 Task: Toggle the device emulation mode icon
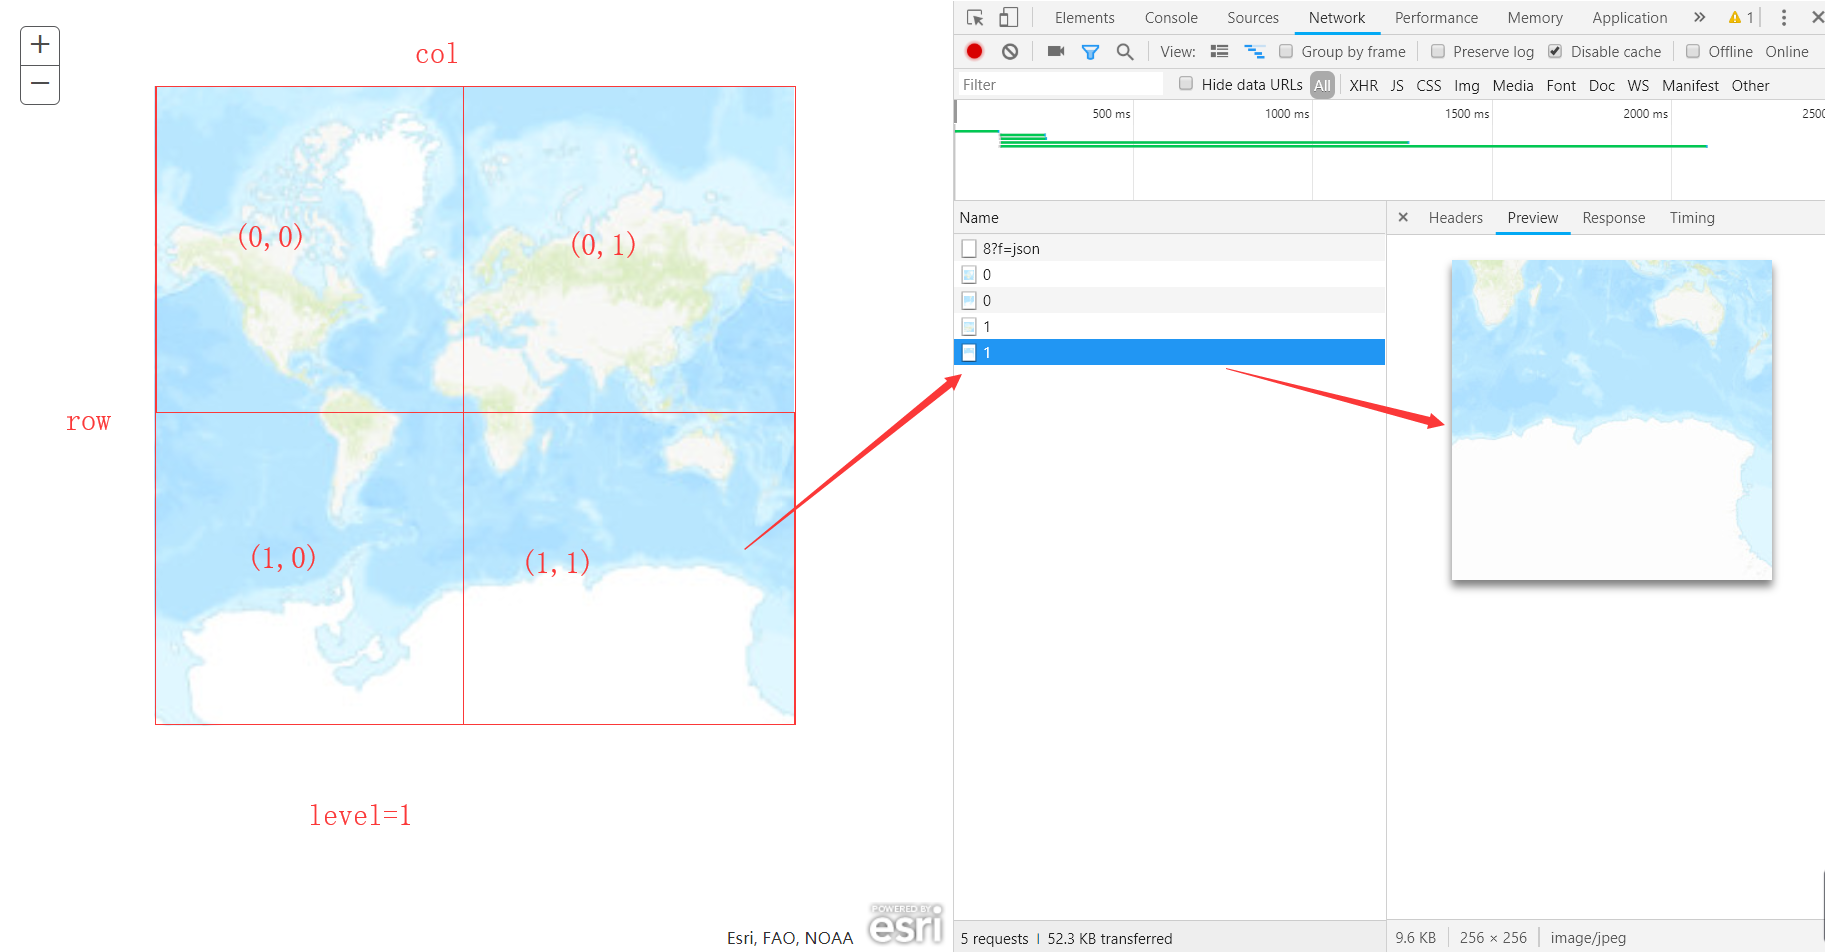(x=1008, y=17)
